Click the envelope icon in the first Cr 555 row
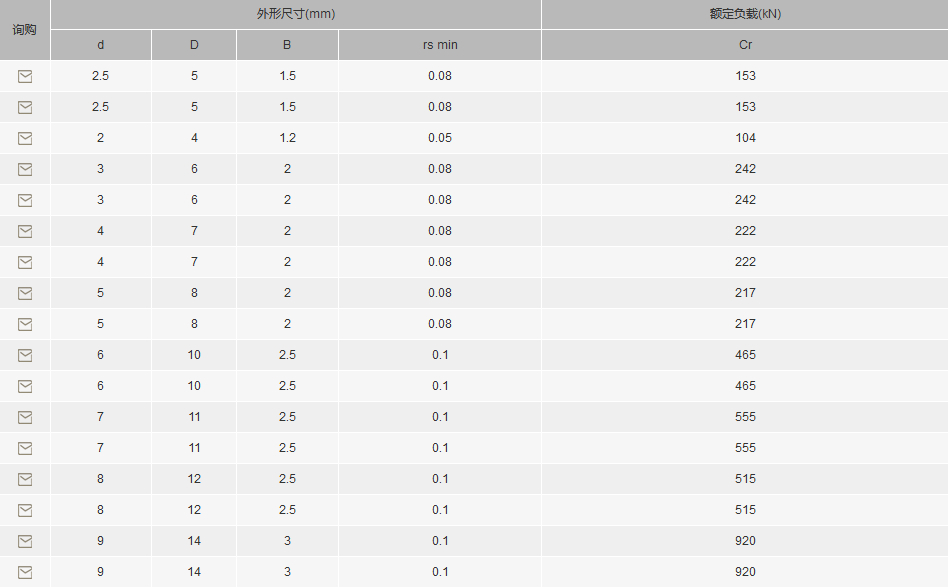The image size is (948, 588). (x=25, y=418)
